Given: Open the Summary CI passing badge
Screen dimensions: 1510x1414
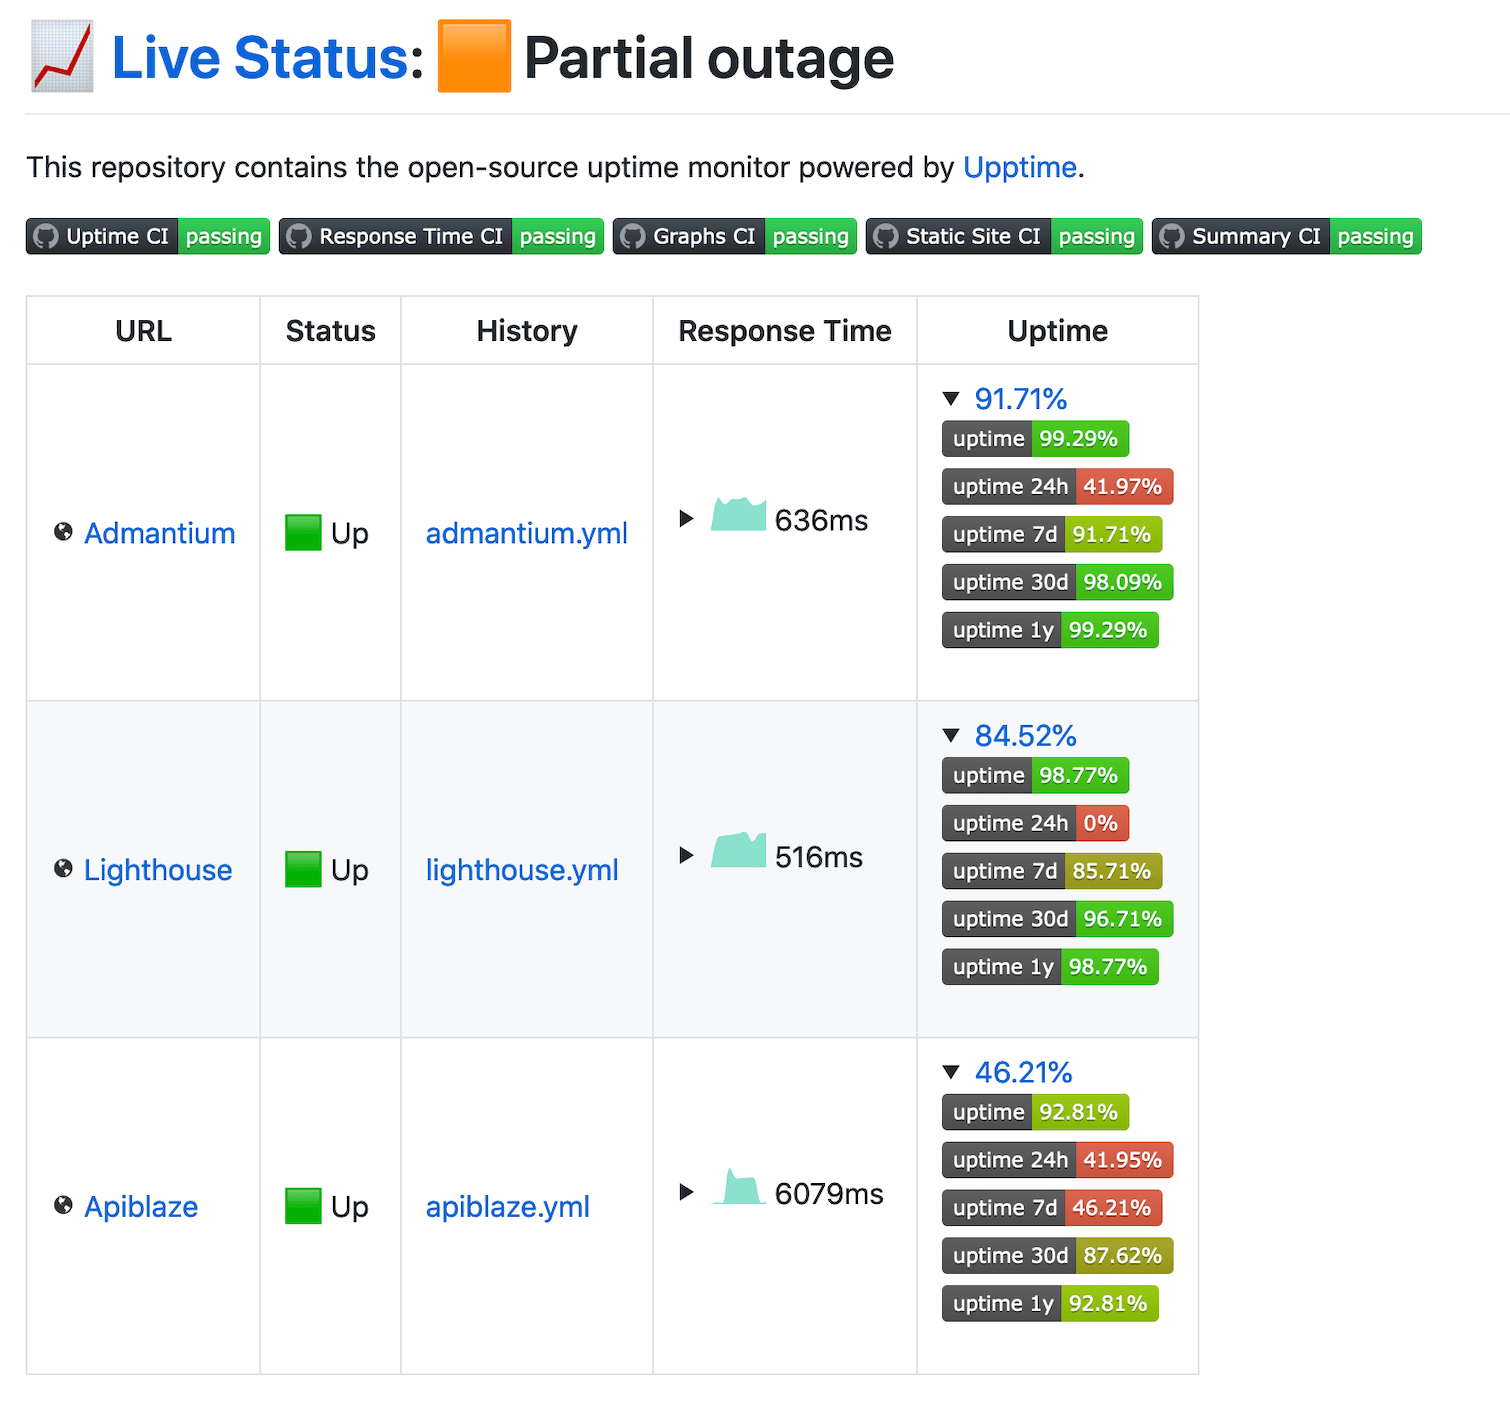Looking at the screenshot, I should pyautogui.click(x=1286, y=236).
